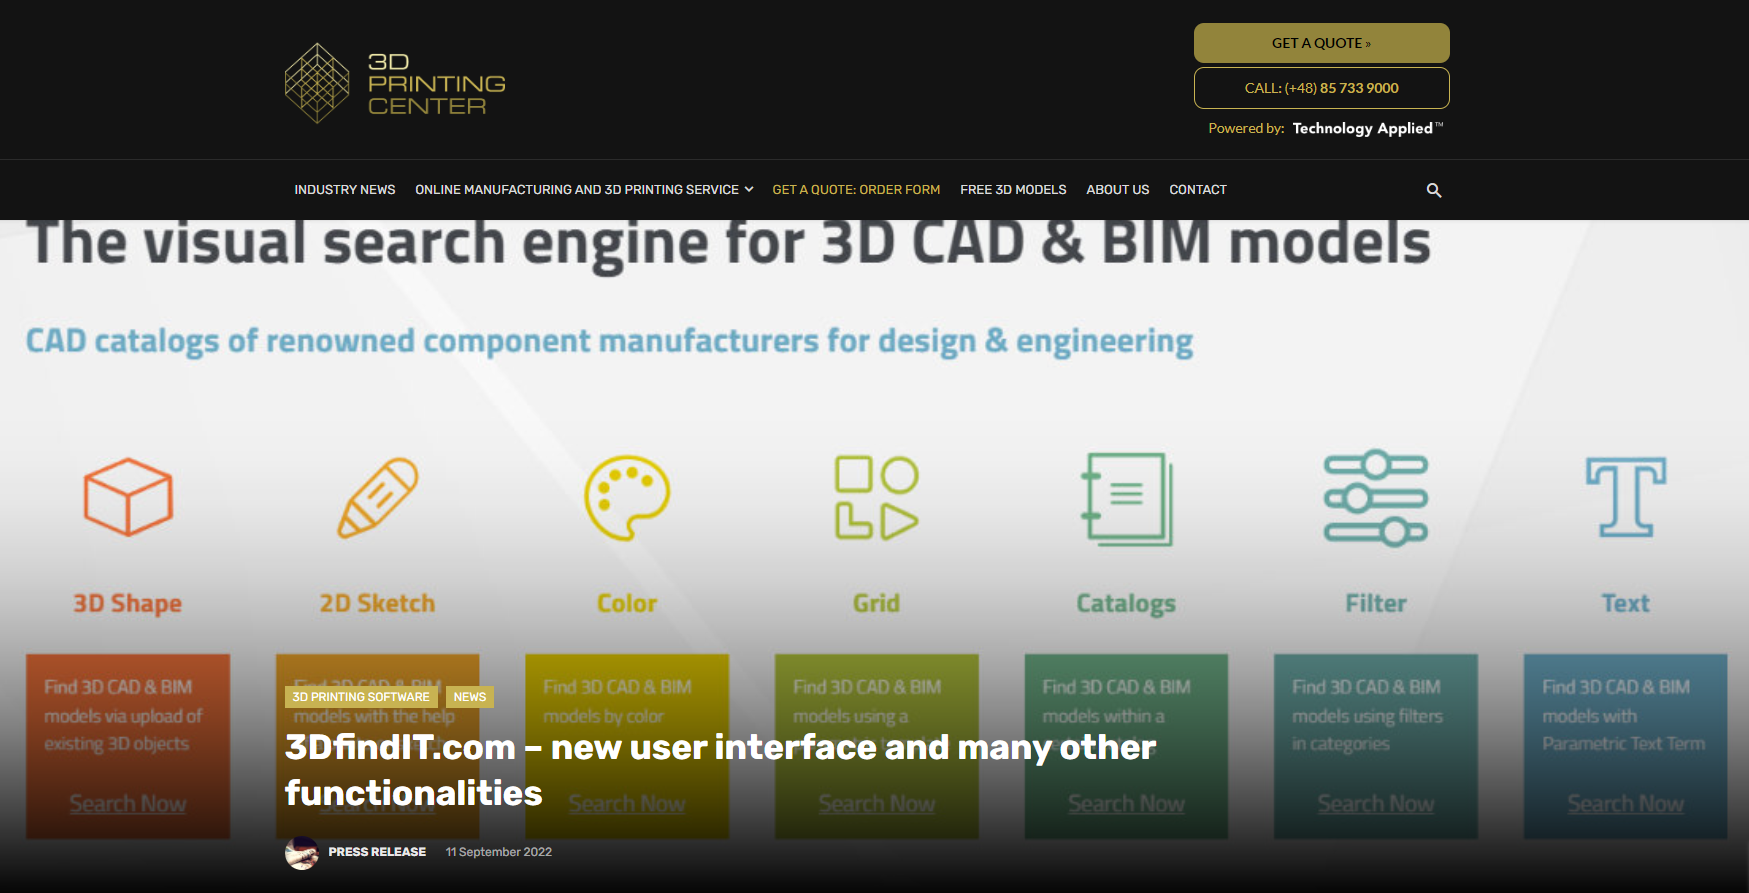Go to Free 3D Models
The height and width of the screenshot is (893, 1749).
1013,190
